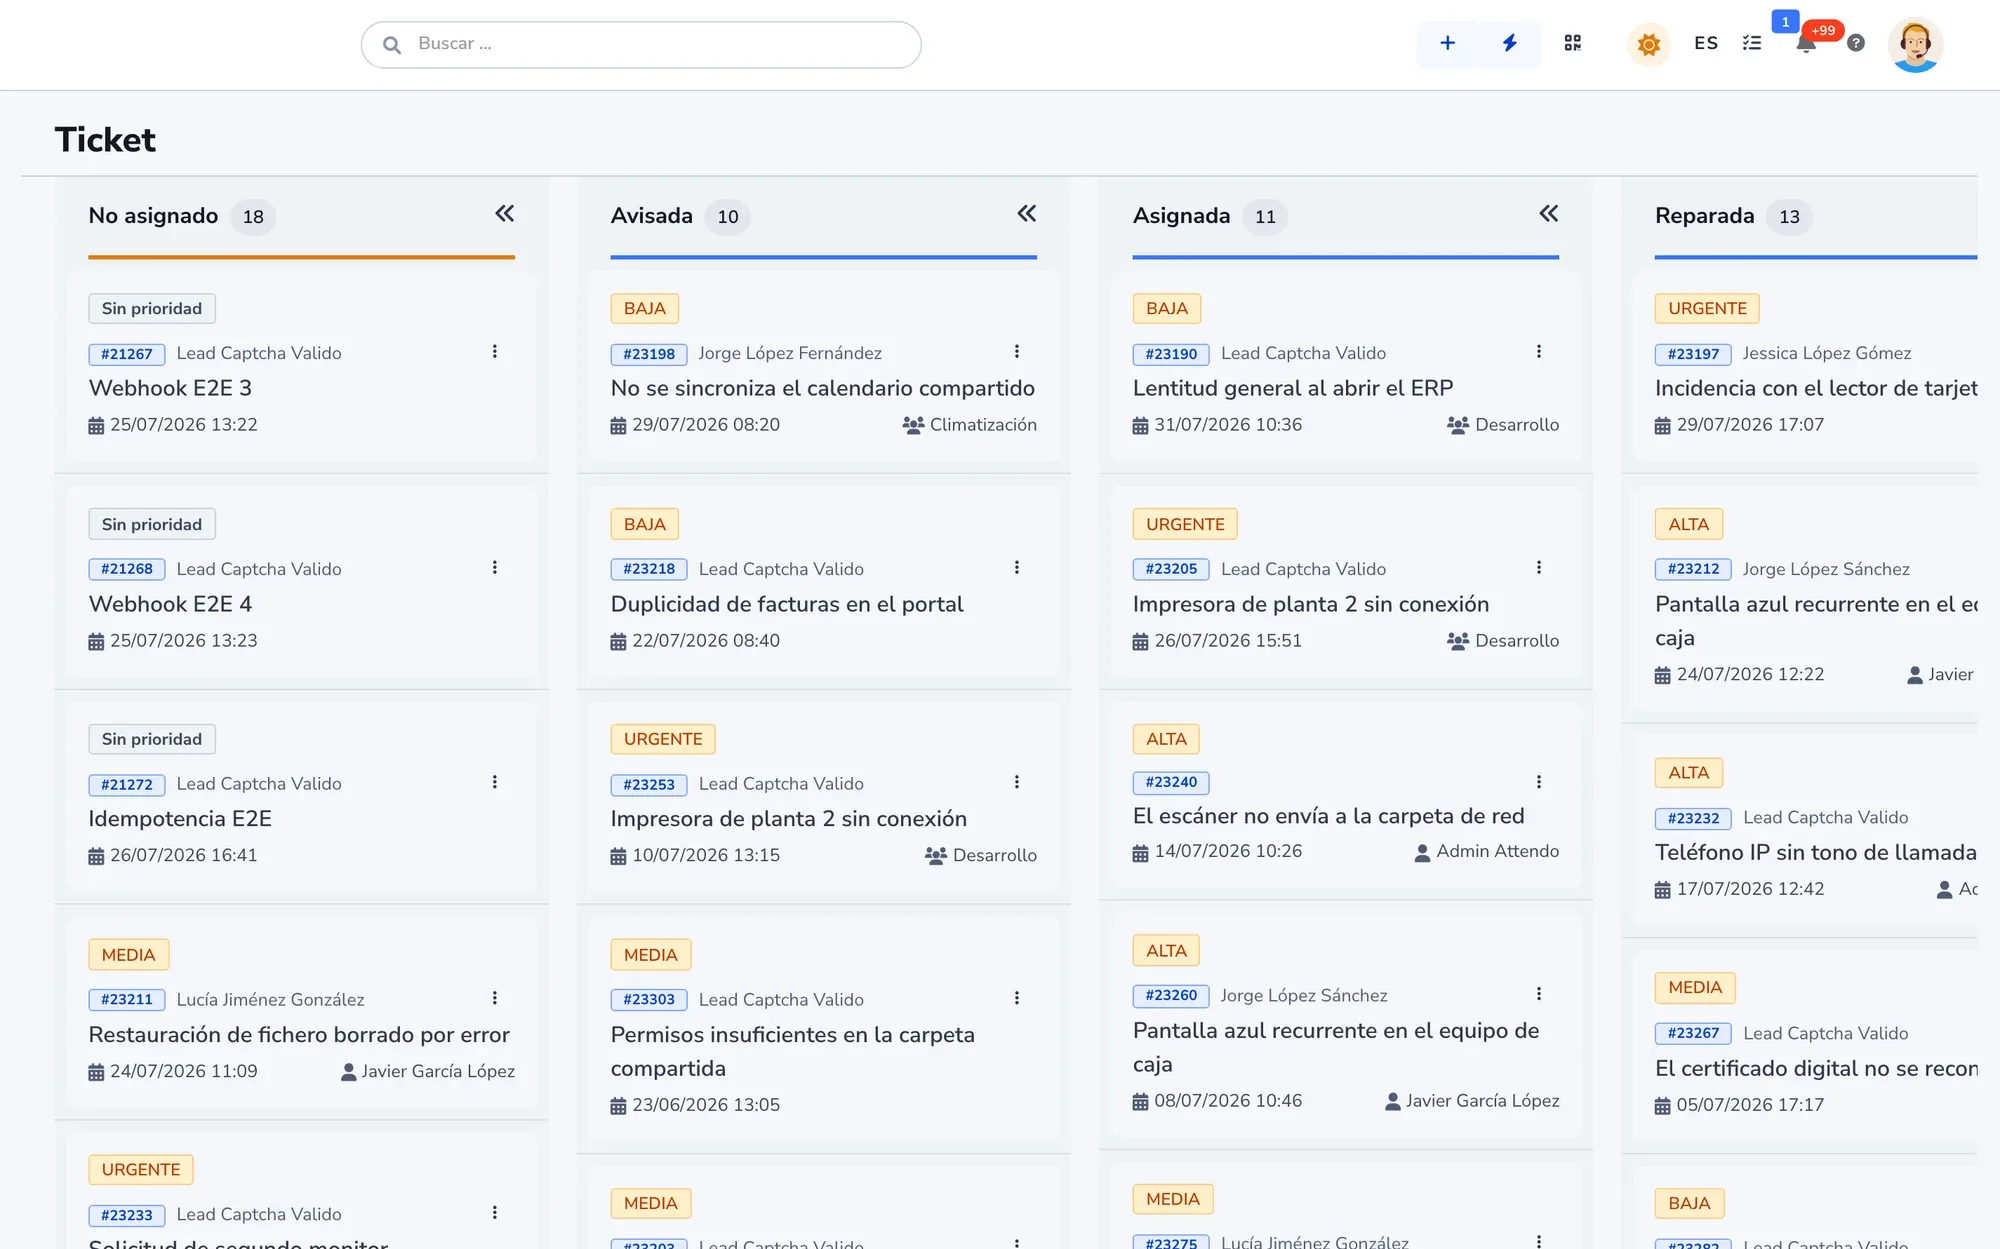Open the task checklist icon
Viewport: 2000px width, 1249px height.
[x=1752, y=44]
